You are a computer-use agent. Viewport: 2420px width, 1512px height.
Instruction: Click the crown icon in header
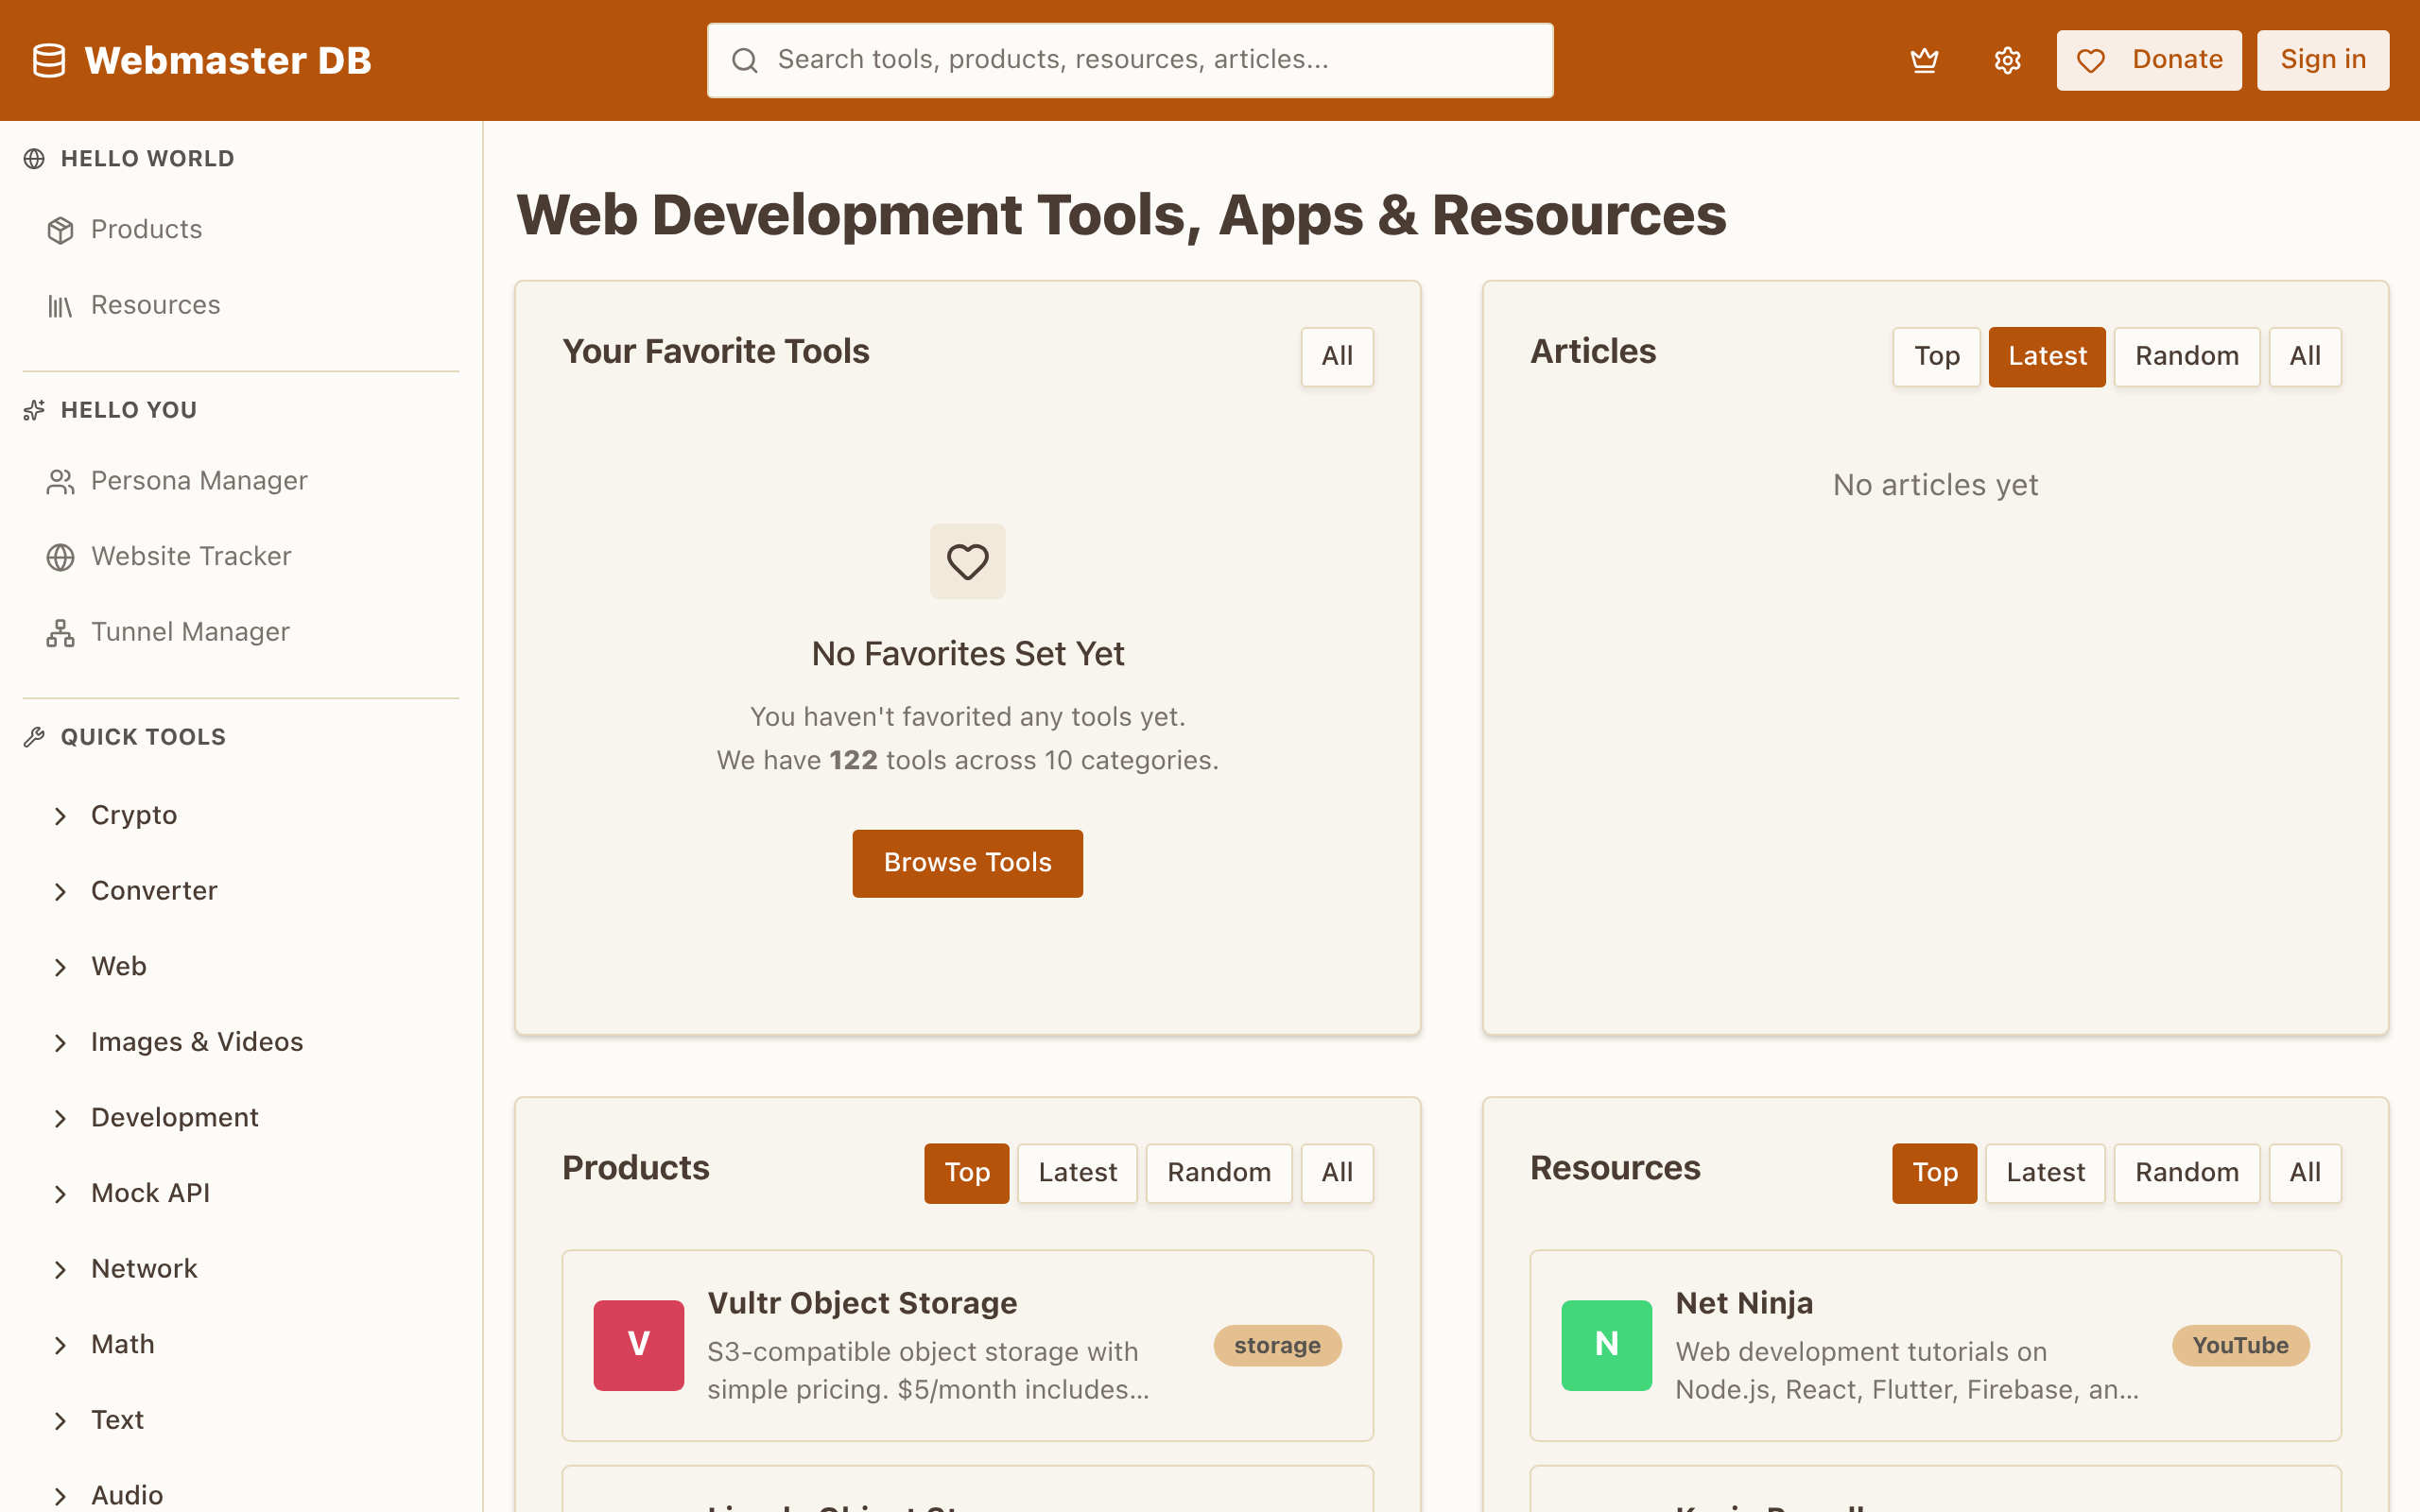[x=1924, y=60]
